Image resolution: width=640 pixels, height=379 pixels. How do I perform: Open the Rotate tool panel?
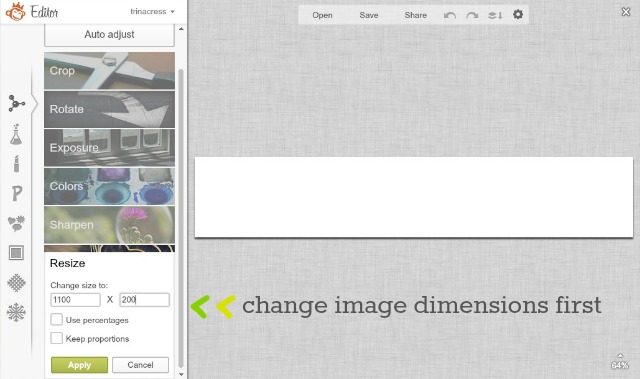pyautogui.click(x=109, y=109)
